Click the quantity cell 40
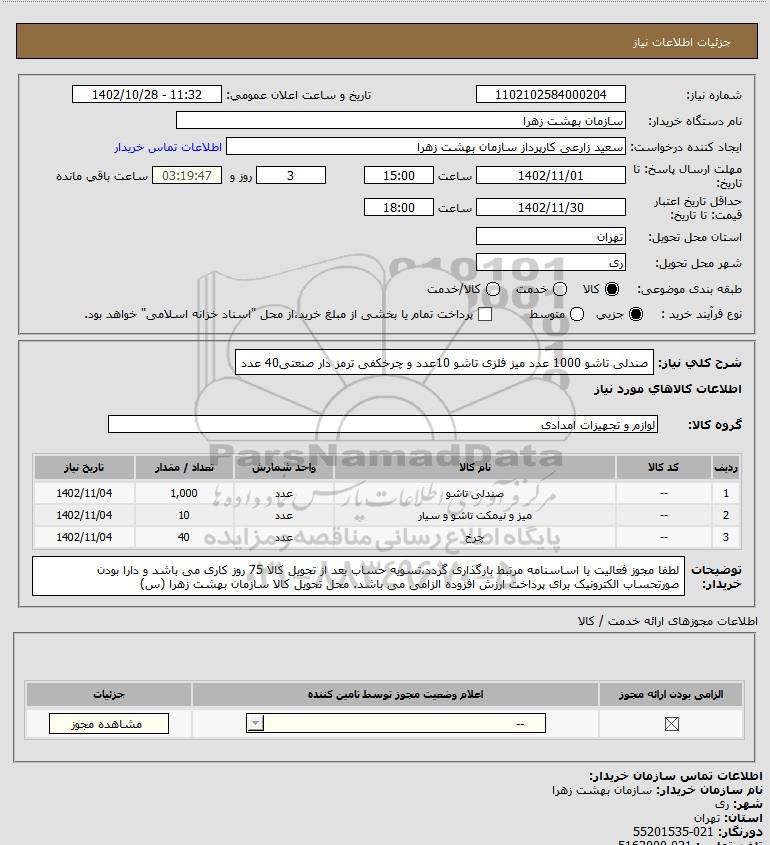The image size is (770, 845). [184, 537]
